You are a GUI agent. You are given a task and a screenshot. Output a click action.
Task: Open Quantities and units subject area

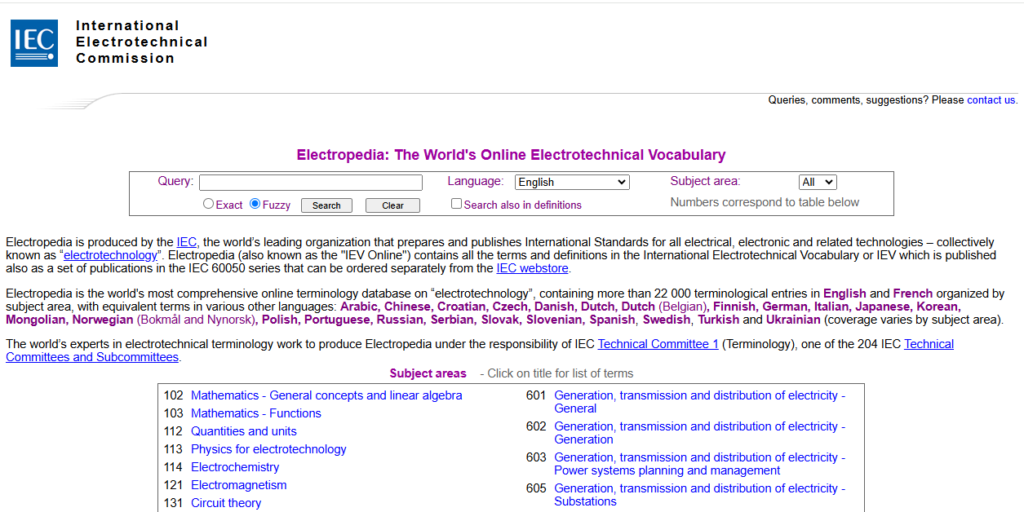(x=243, y=431)
